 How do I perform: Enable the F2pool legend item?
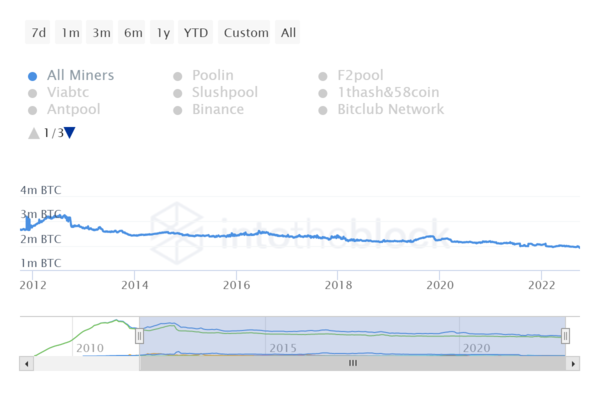pos(360,75)
